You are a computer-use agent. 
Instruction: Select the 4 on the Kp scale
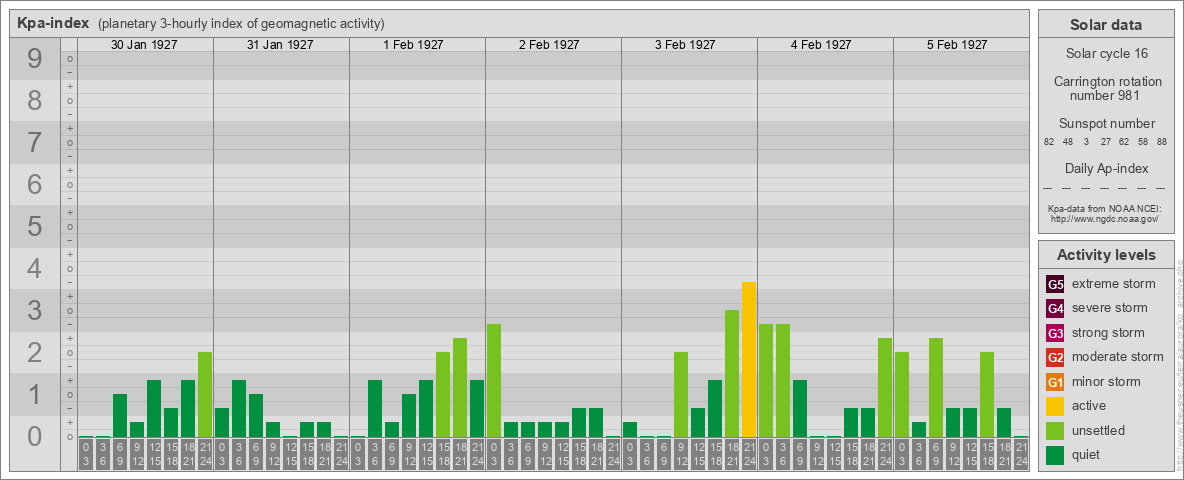[35, 268]
